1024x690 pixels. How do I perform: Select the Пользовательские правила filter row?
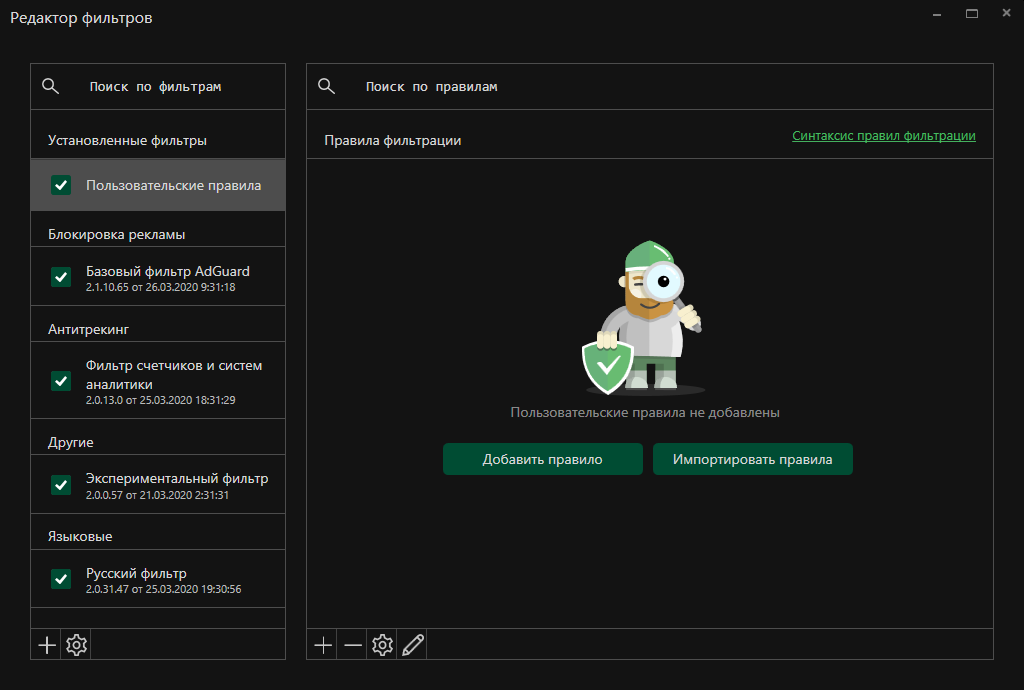[158, 185]
